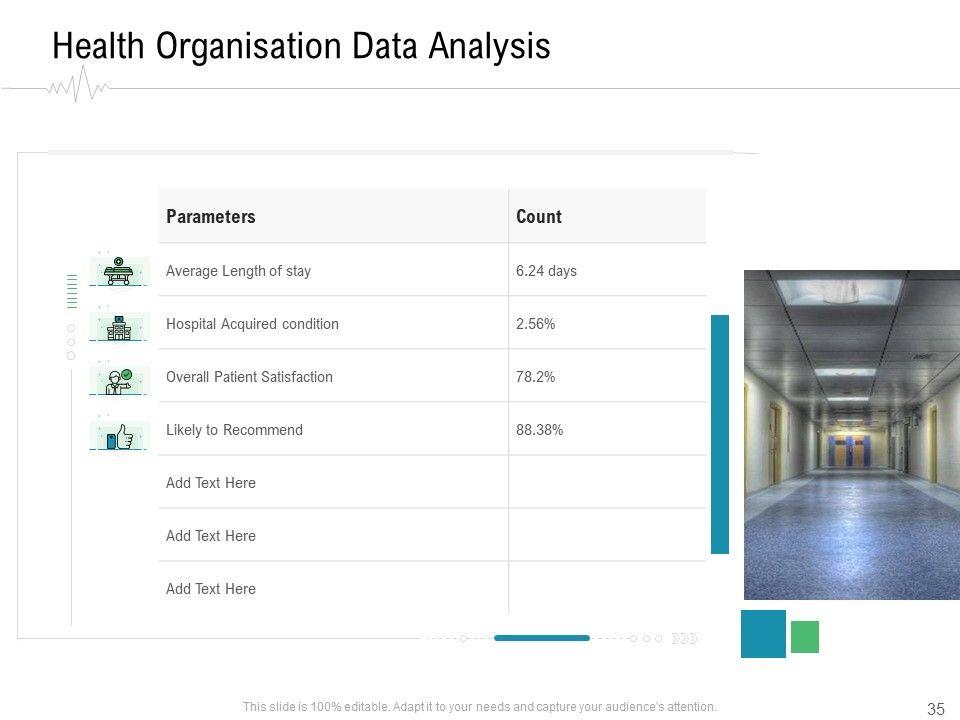The width and height of the screenshot is (960, 720).
Task: Click the Count column header
Action: pos(539,216)
